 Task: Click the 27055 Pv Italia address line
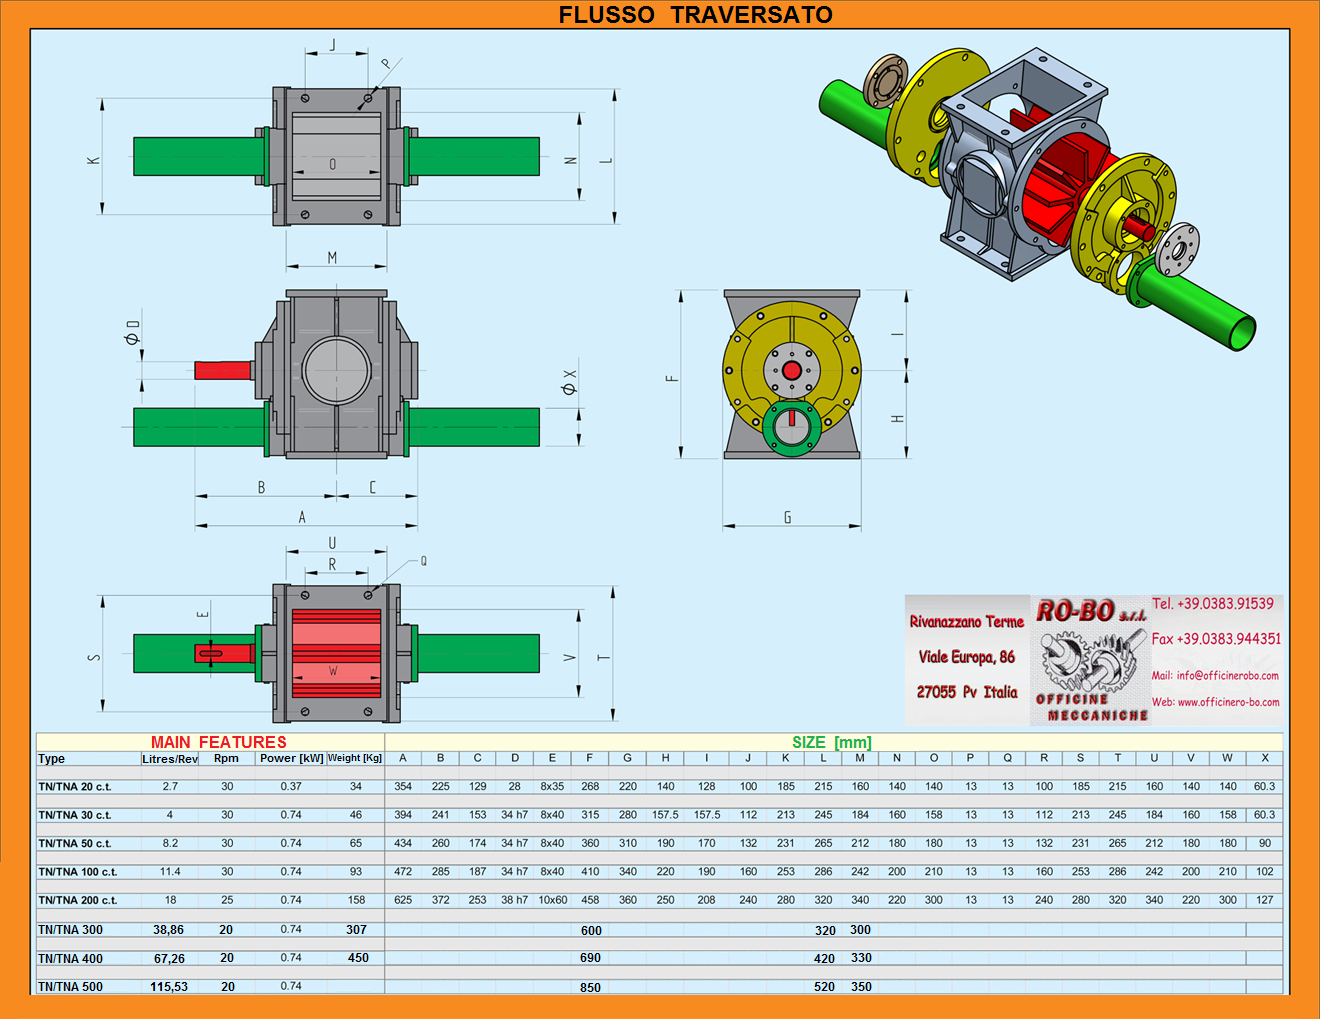pyautogui.click(x=966, y=692)
